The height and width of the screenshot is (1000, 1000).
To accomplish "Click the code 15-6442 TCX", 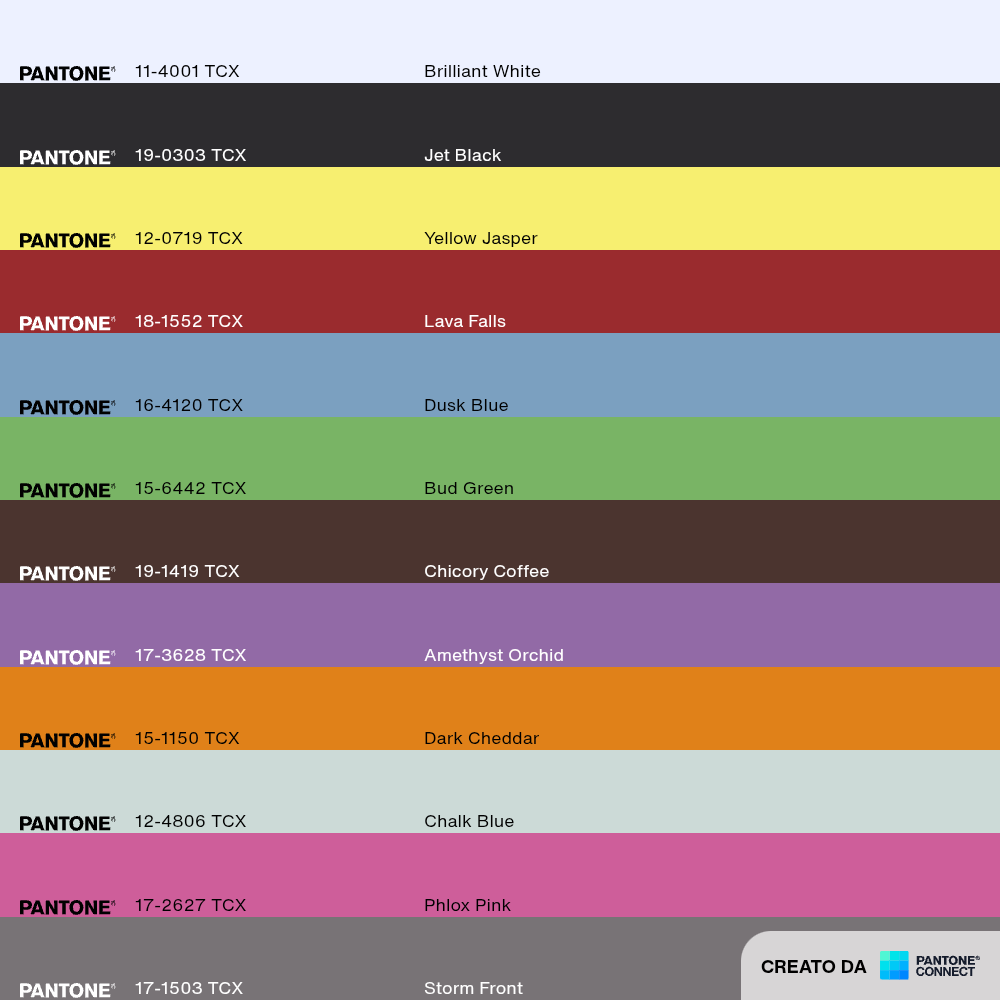I will (x=190, y=489).
